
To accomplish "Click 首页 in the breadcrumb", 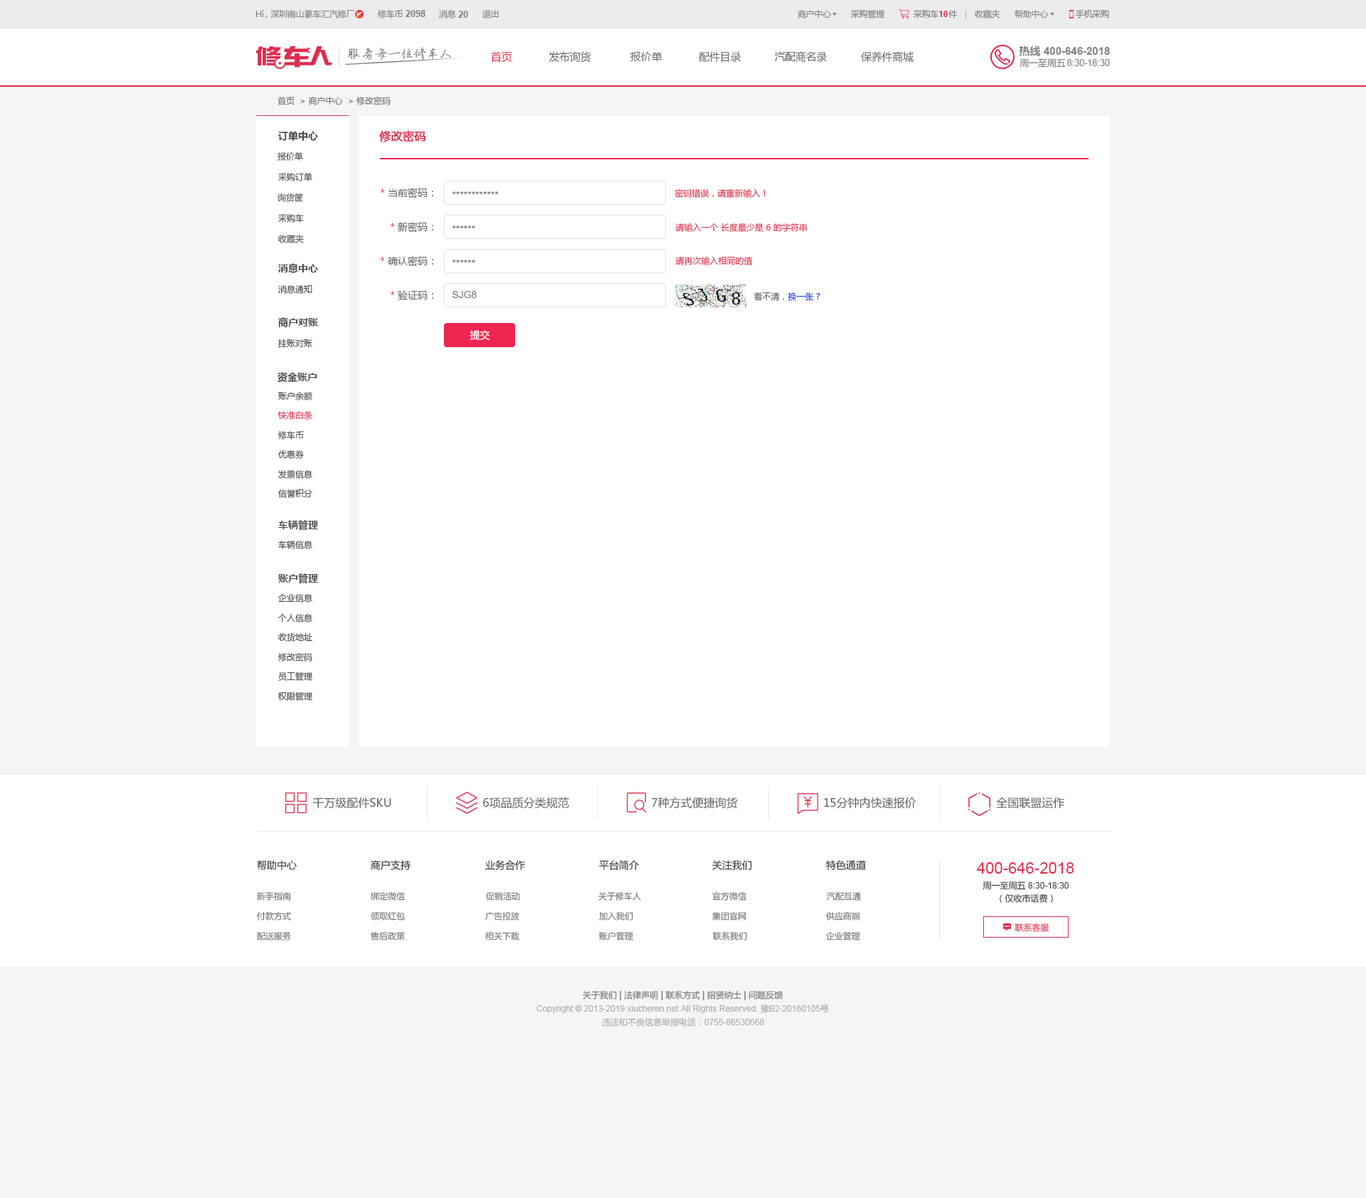I will pos(286,101).
